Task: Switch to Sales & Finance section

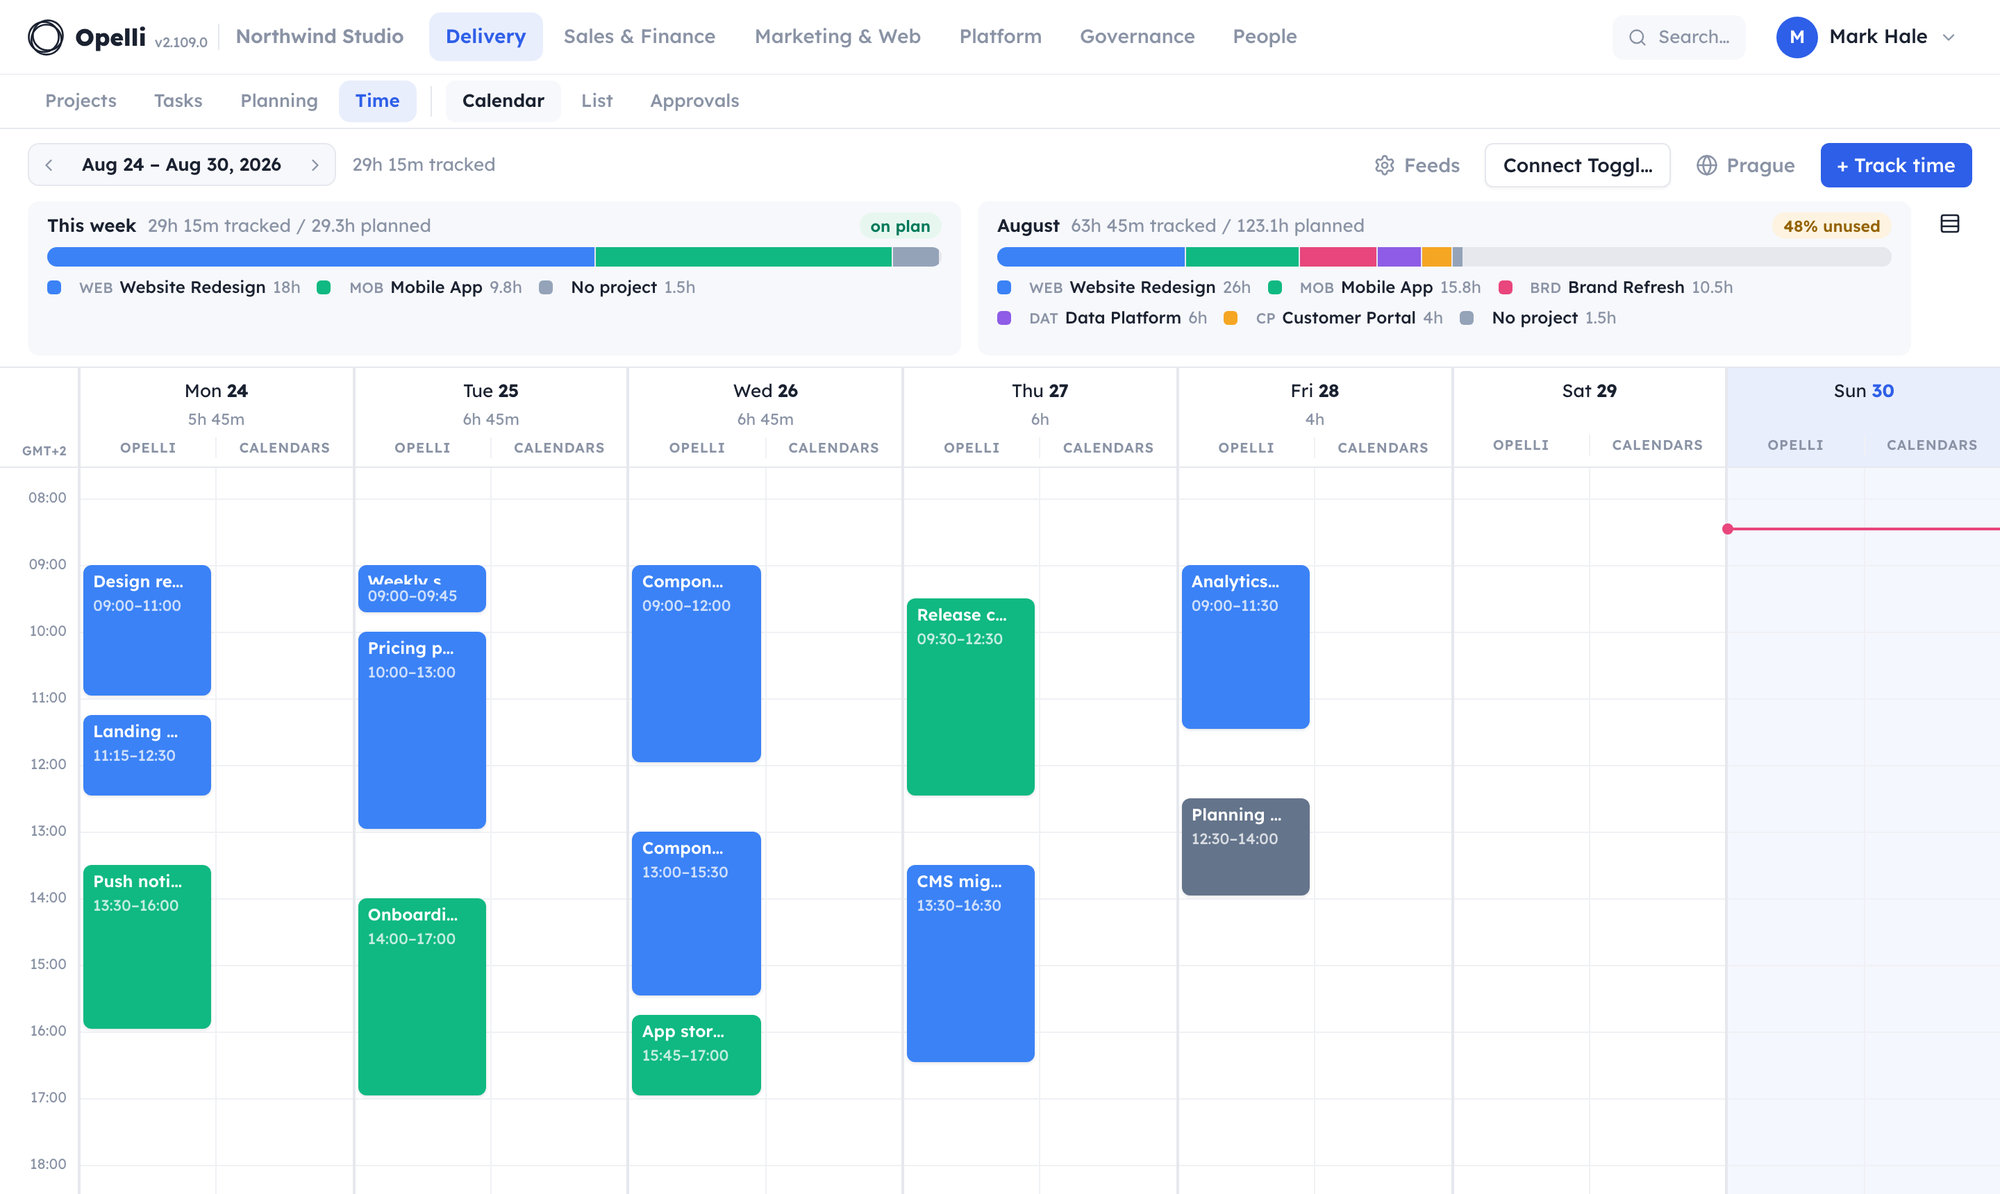Action: pos(639,37)
